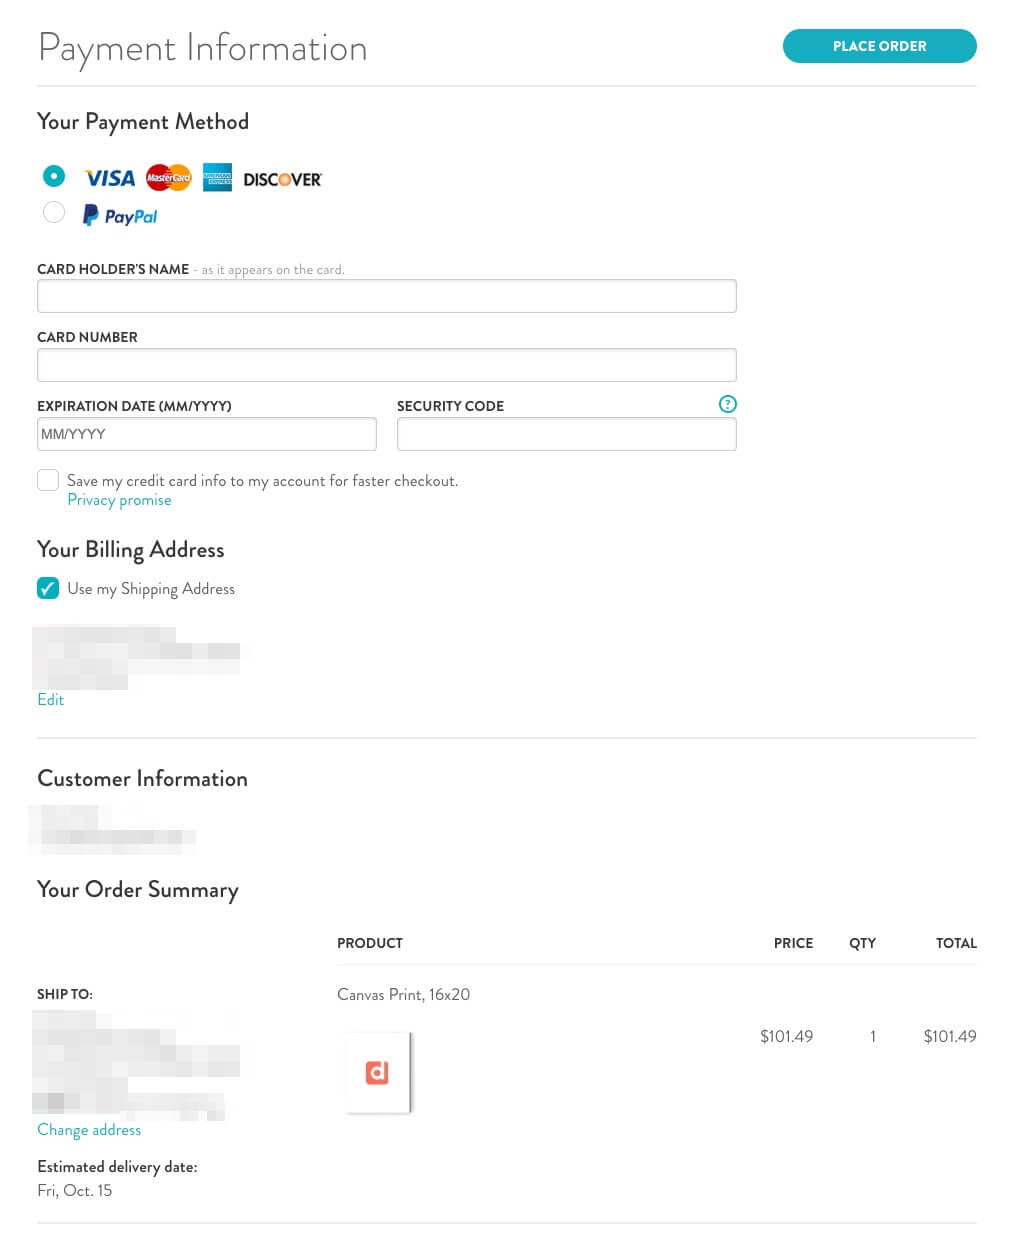
Task: Select the PayPal payment option
Action: click(53, 211)
